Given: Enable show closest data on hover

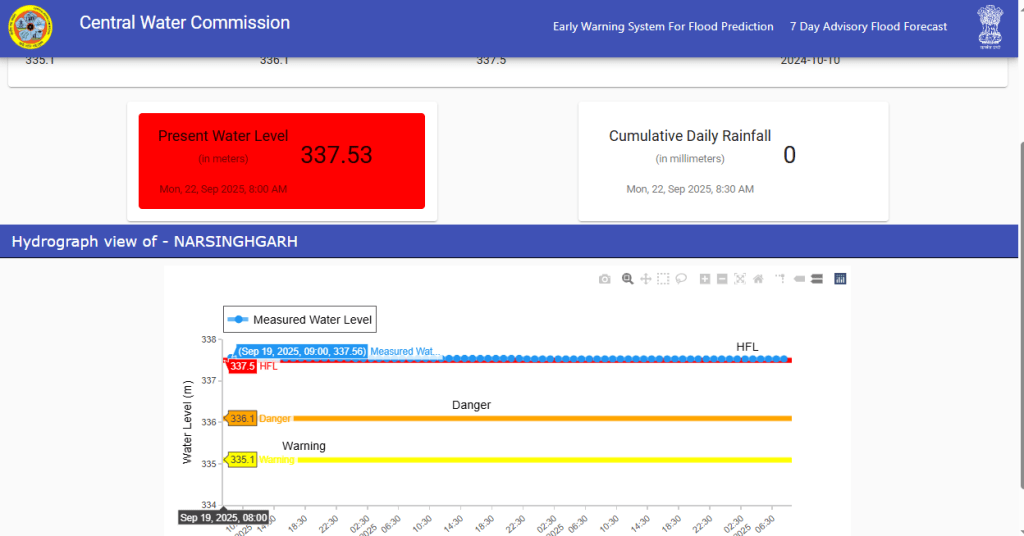Looking at the screenshot, I should pyautogui.click(x=799, y=279).
